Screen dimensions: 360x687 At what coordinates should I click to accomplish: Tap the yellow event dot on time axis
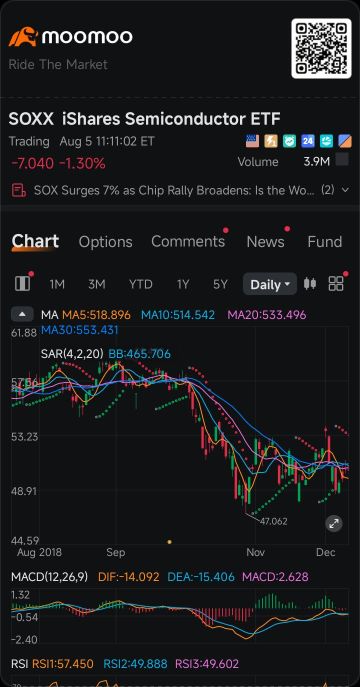click(x=169, y=542)
